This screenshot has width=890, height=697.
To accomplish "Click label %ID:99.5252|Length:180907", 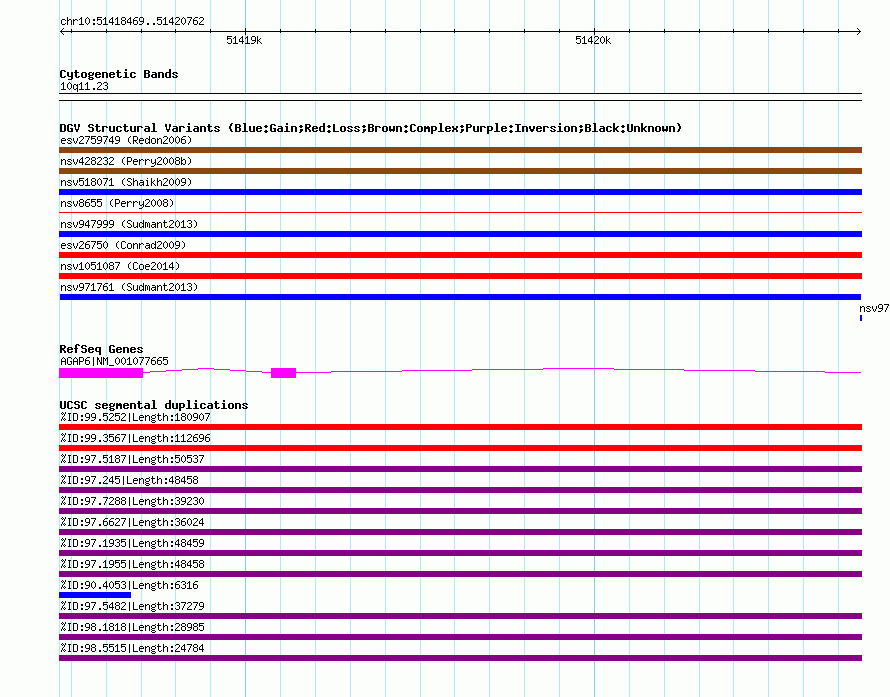I will point(135,417).
